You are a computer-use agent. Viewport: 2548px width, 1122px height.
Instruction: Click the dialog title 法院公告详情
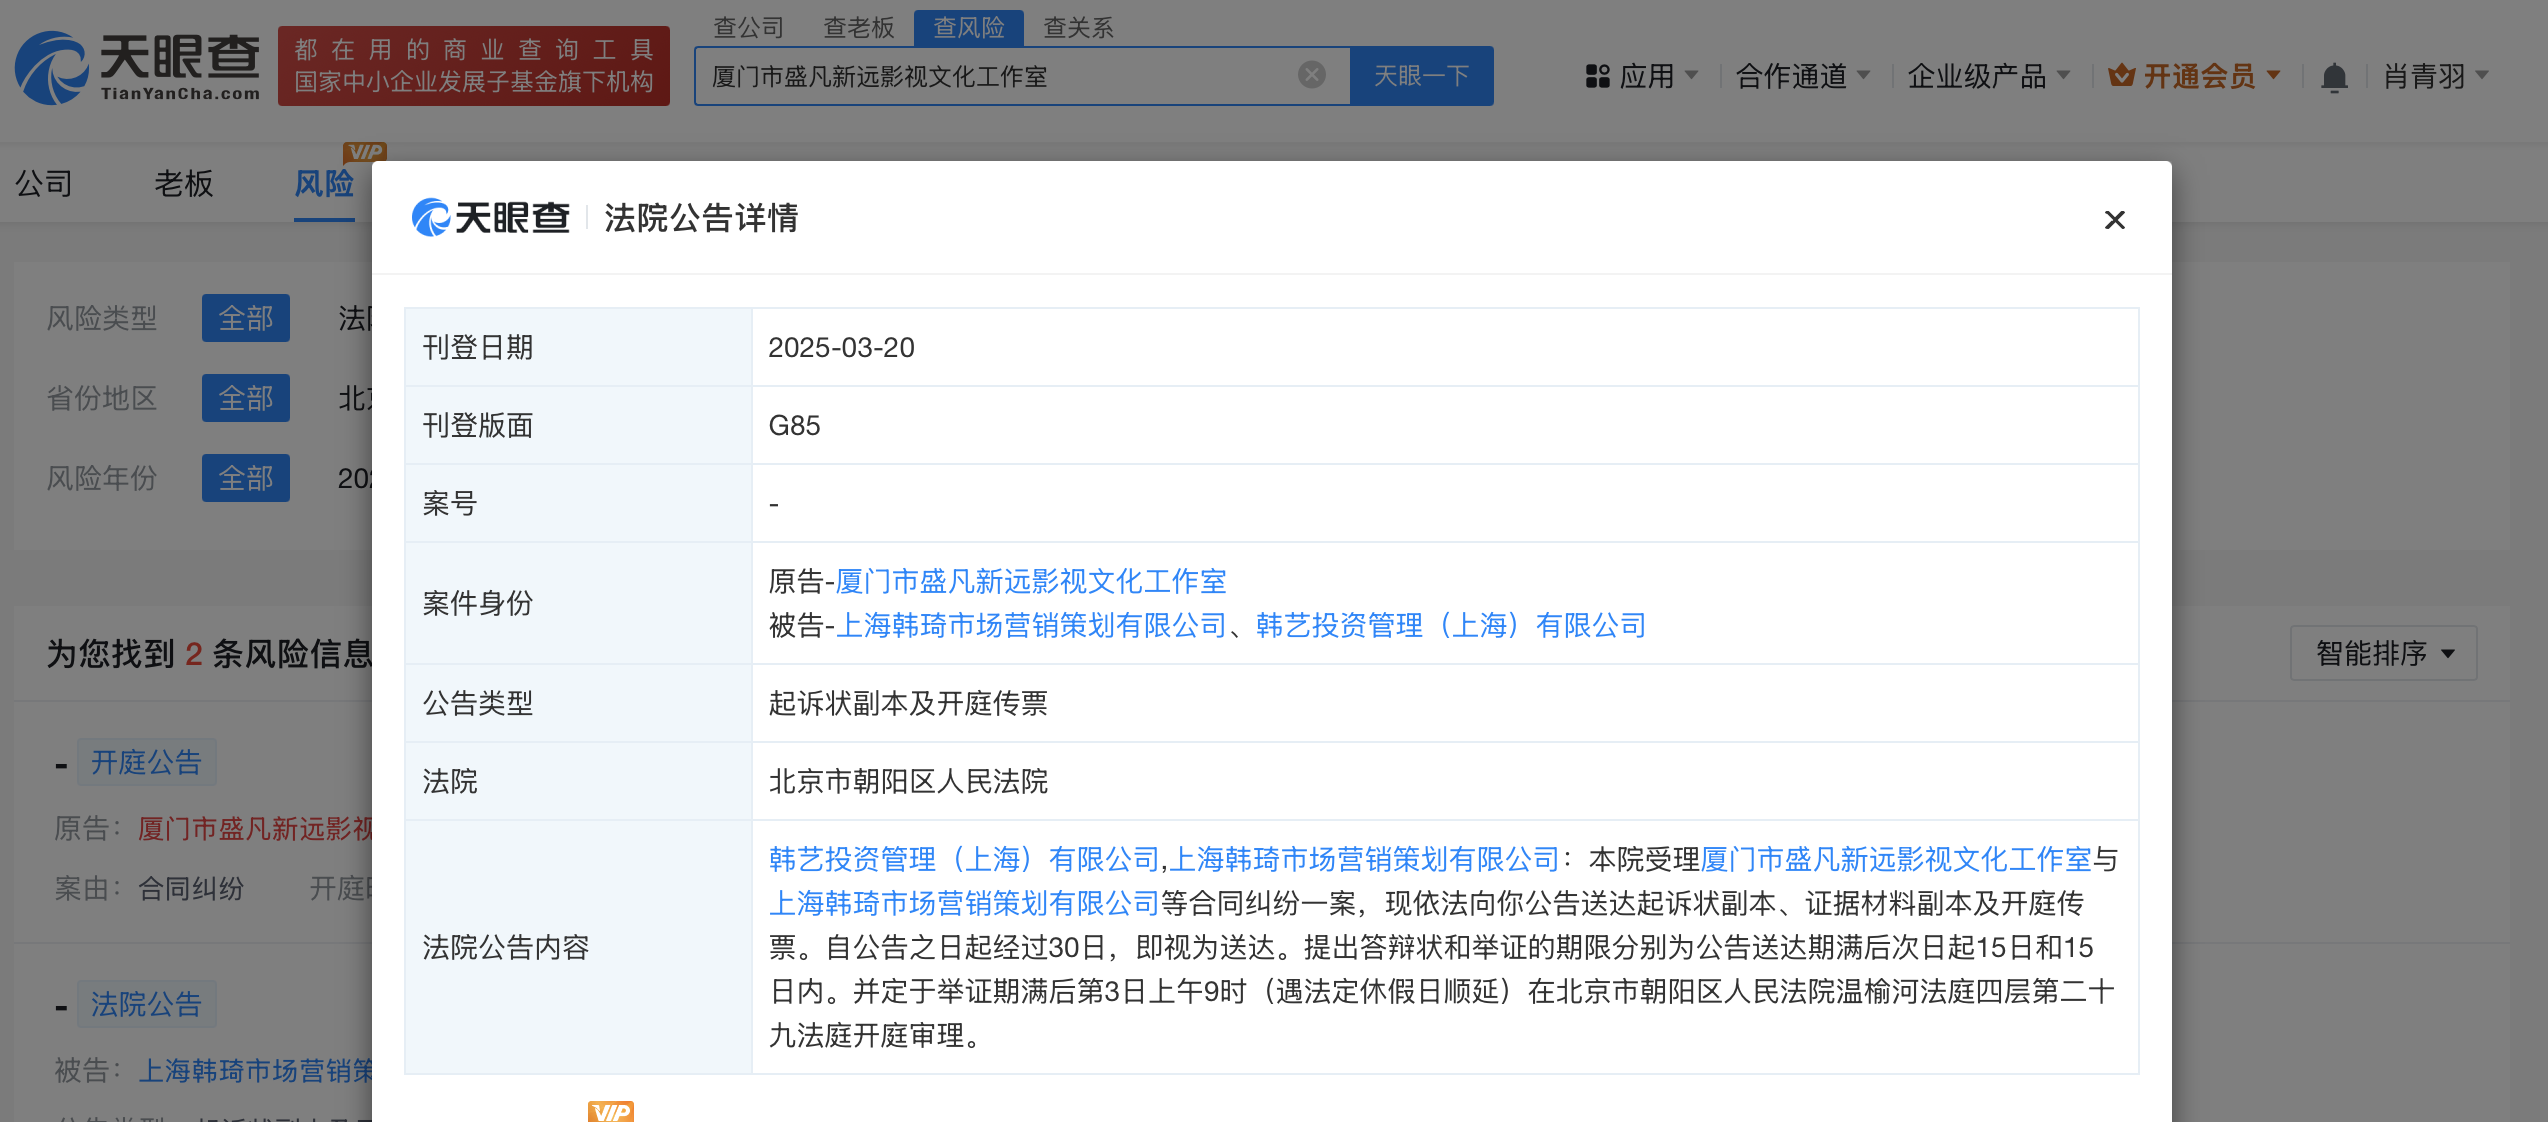point(701,218)
